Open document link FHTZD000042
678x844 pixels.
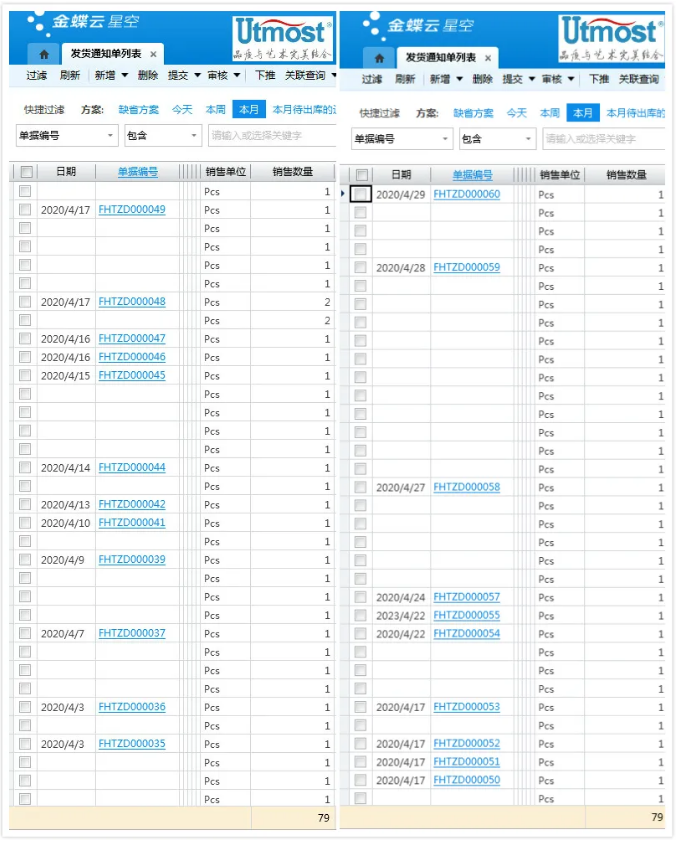pyautogui.click(x=132, y=504)
